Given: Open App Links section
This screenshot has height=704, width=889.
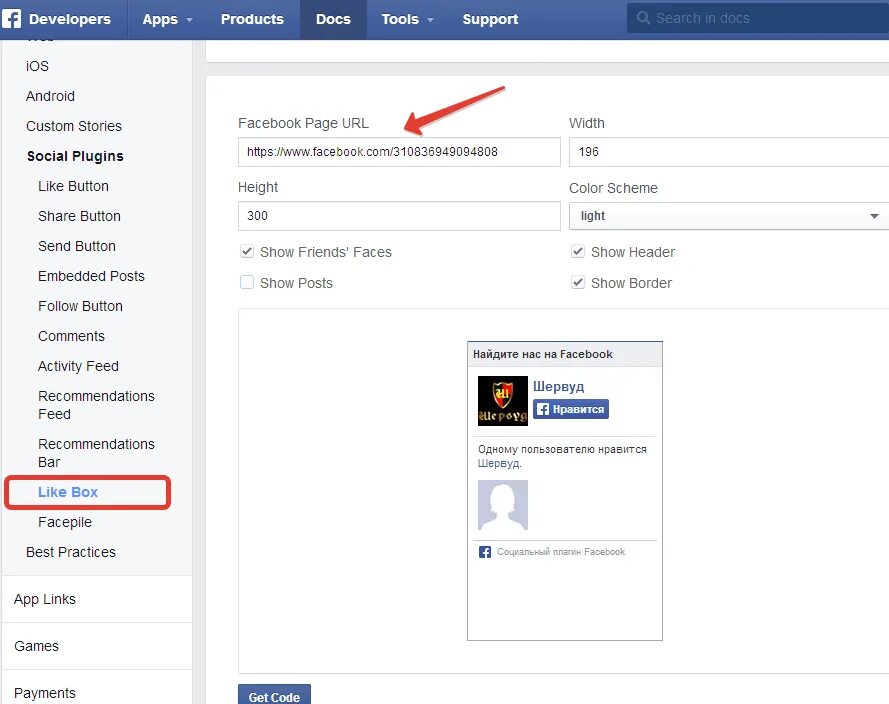Looking at the screenshot, I should pyautogui.click(x=45, y=600).
